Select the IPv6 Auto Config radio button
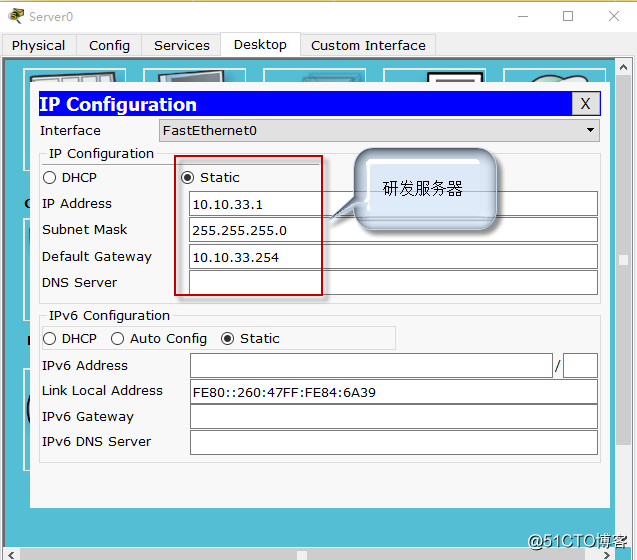637x560 pixels. tap(117, 339)
